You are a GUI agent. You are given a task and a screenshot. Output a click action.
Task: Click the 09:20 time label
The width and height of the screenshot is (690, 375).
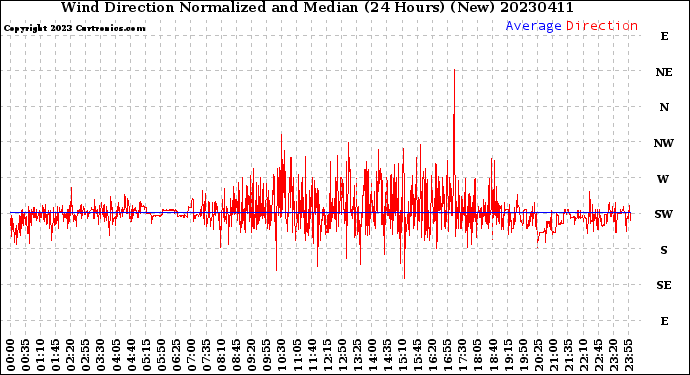(x=252, y=355)
